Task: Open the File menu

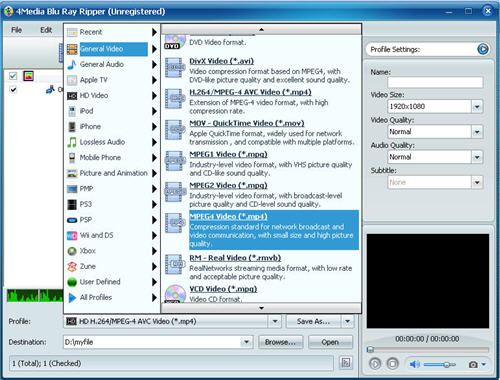Action: click(x=16, y=30)
